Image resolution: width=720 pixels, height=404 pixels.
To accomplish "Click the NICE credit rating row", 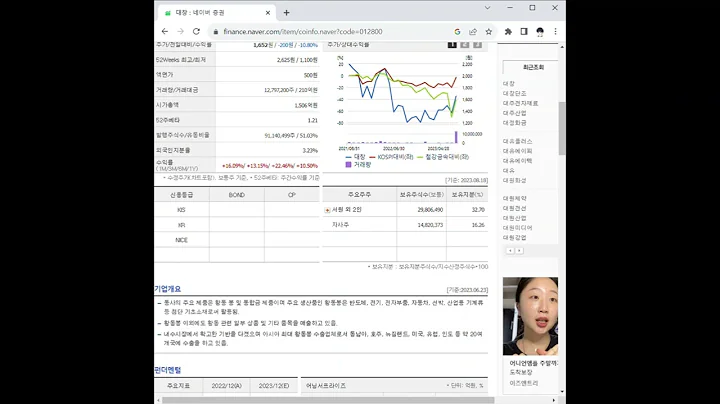I will click(x=236, y=240).
